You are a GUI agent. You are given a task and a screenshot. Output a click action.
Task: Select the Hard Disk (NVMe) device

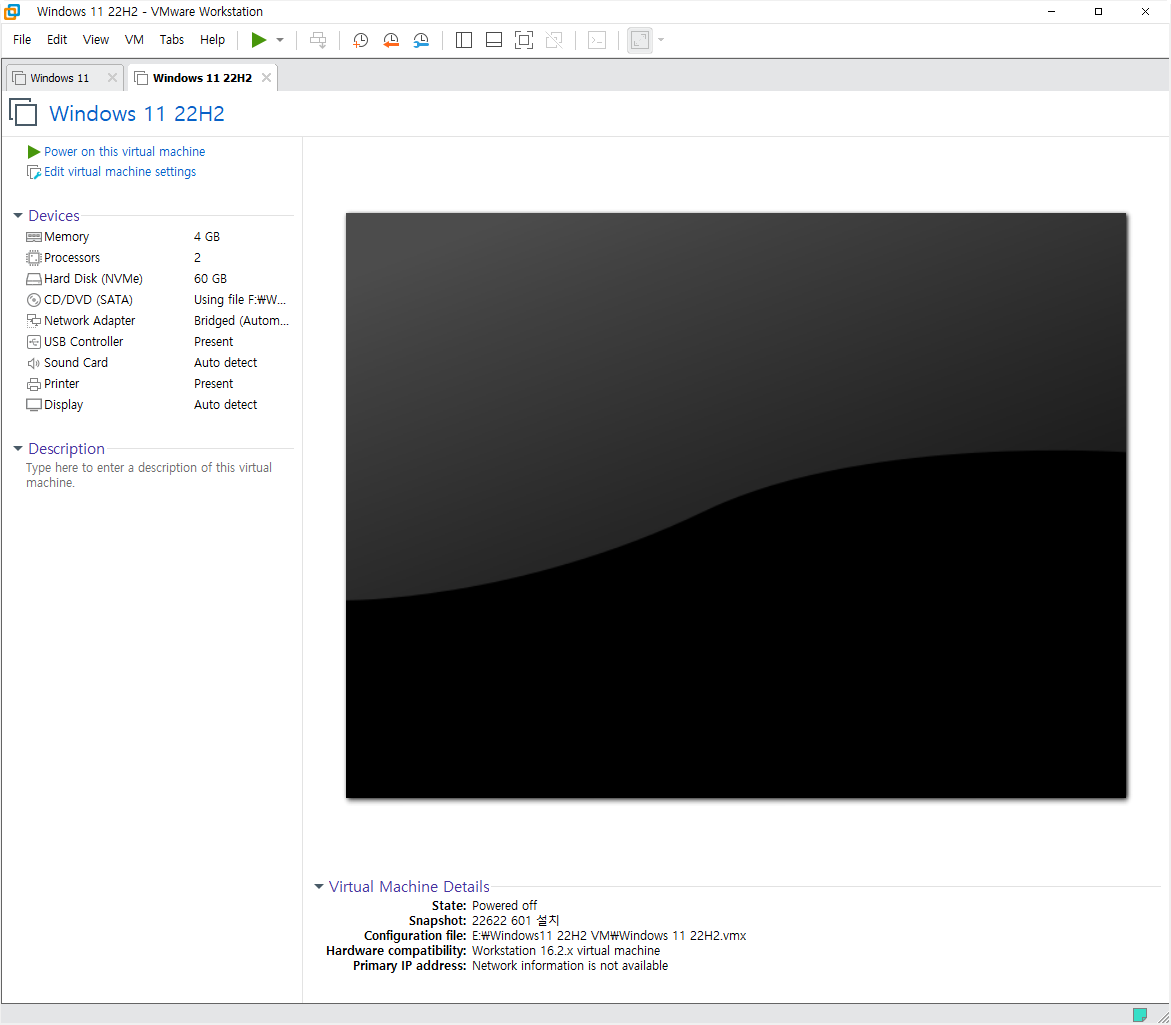[158, 278]
